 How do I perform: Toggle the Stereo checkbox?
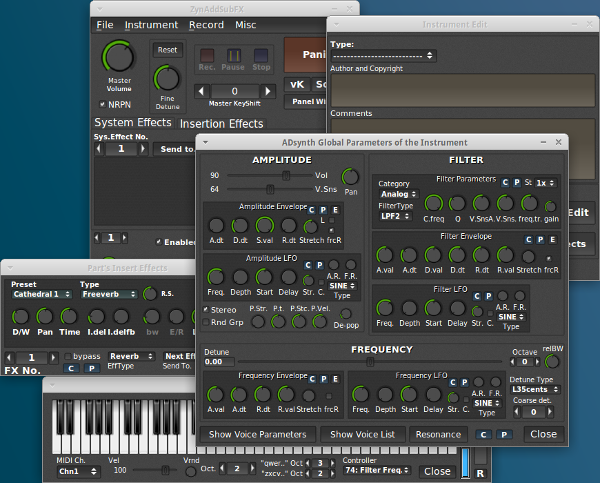point(206,309)
